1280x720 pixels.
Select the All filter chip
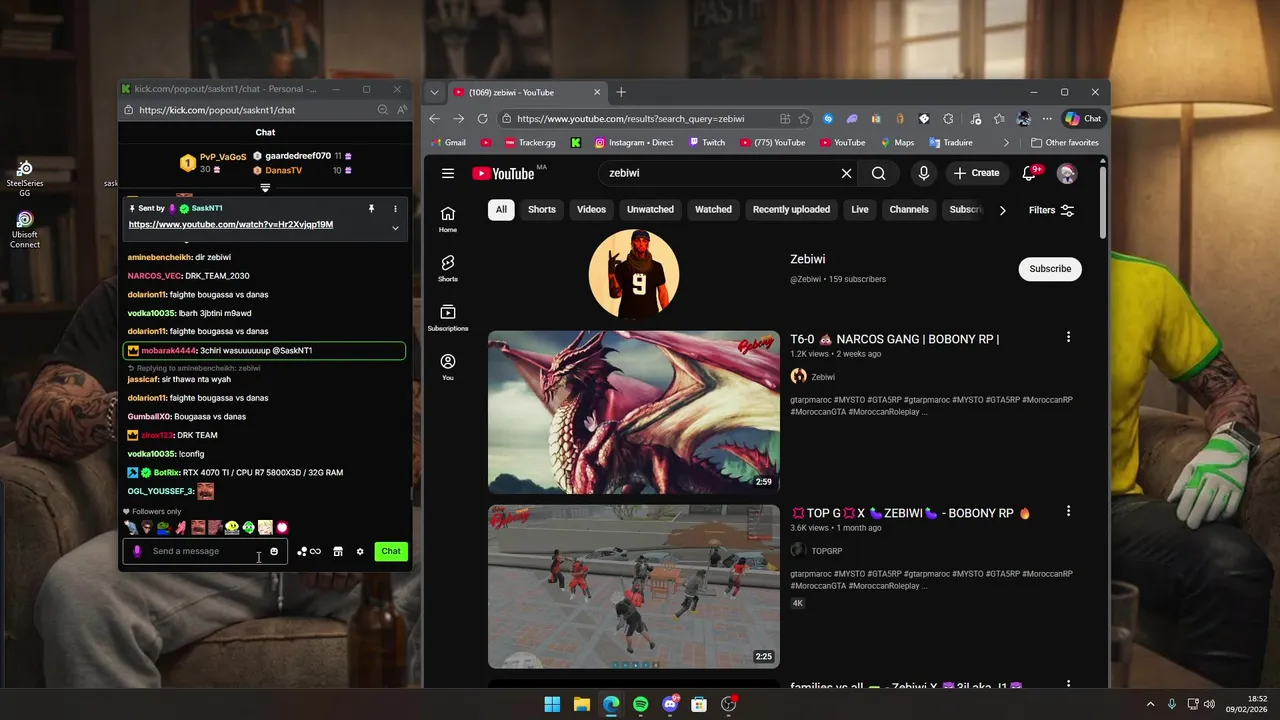(501, 210)
